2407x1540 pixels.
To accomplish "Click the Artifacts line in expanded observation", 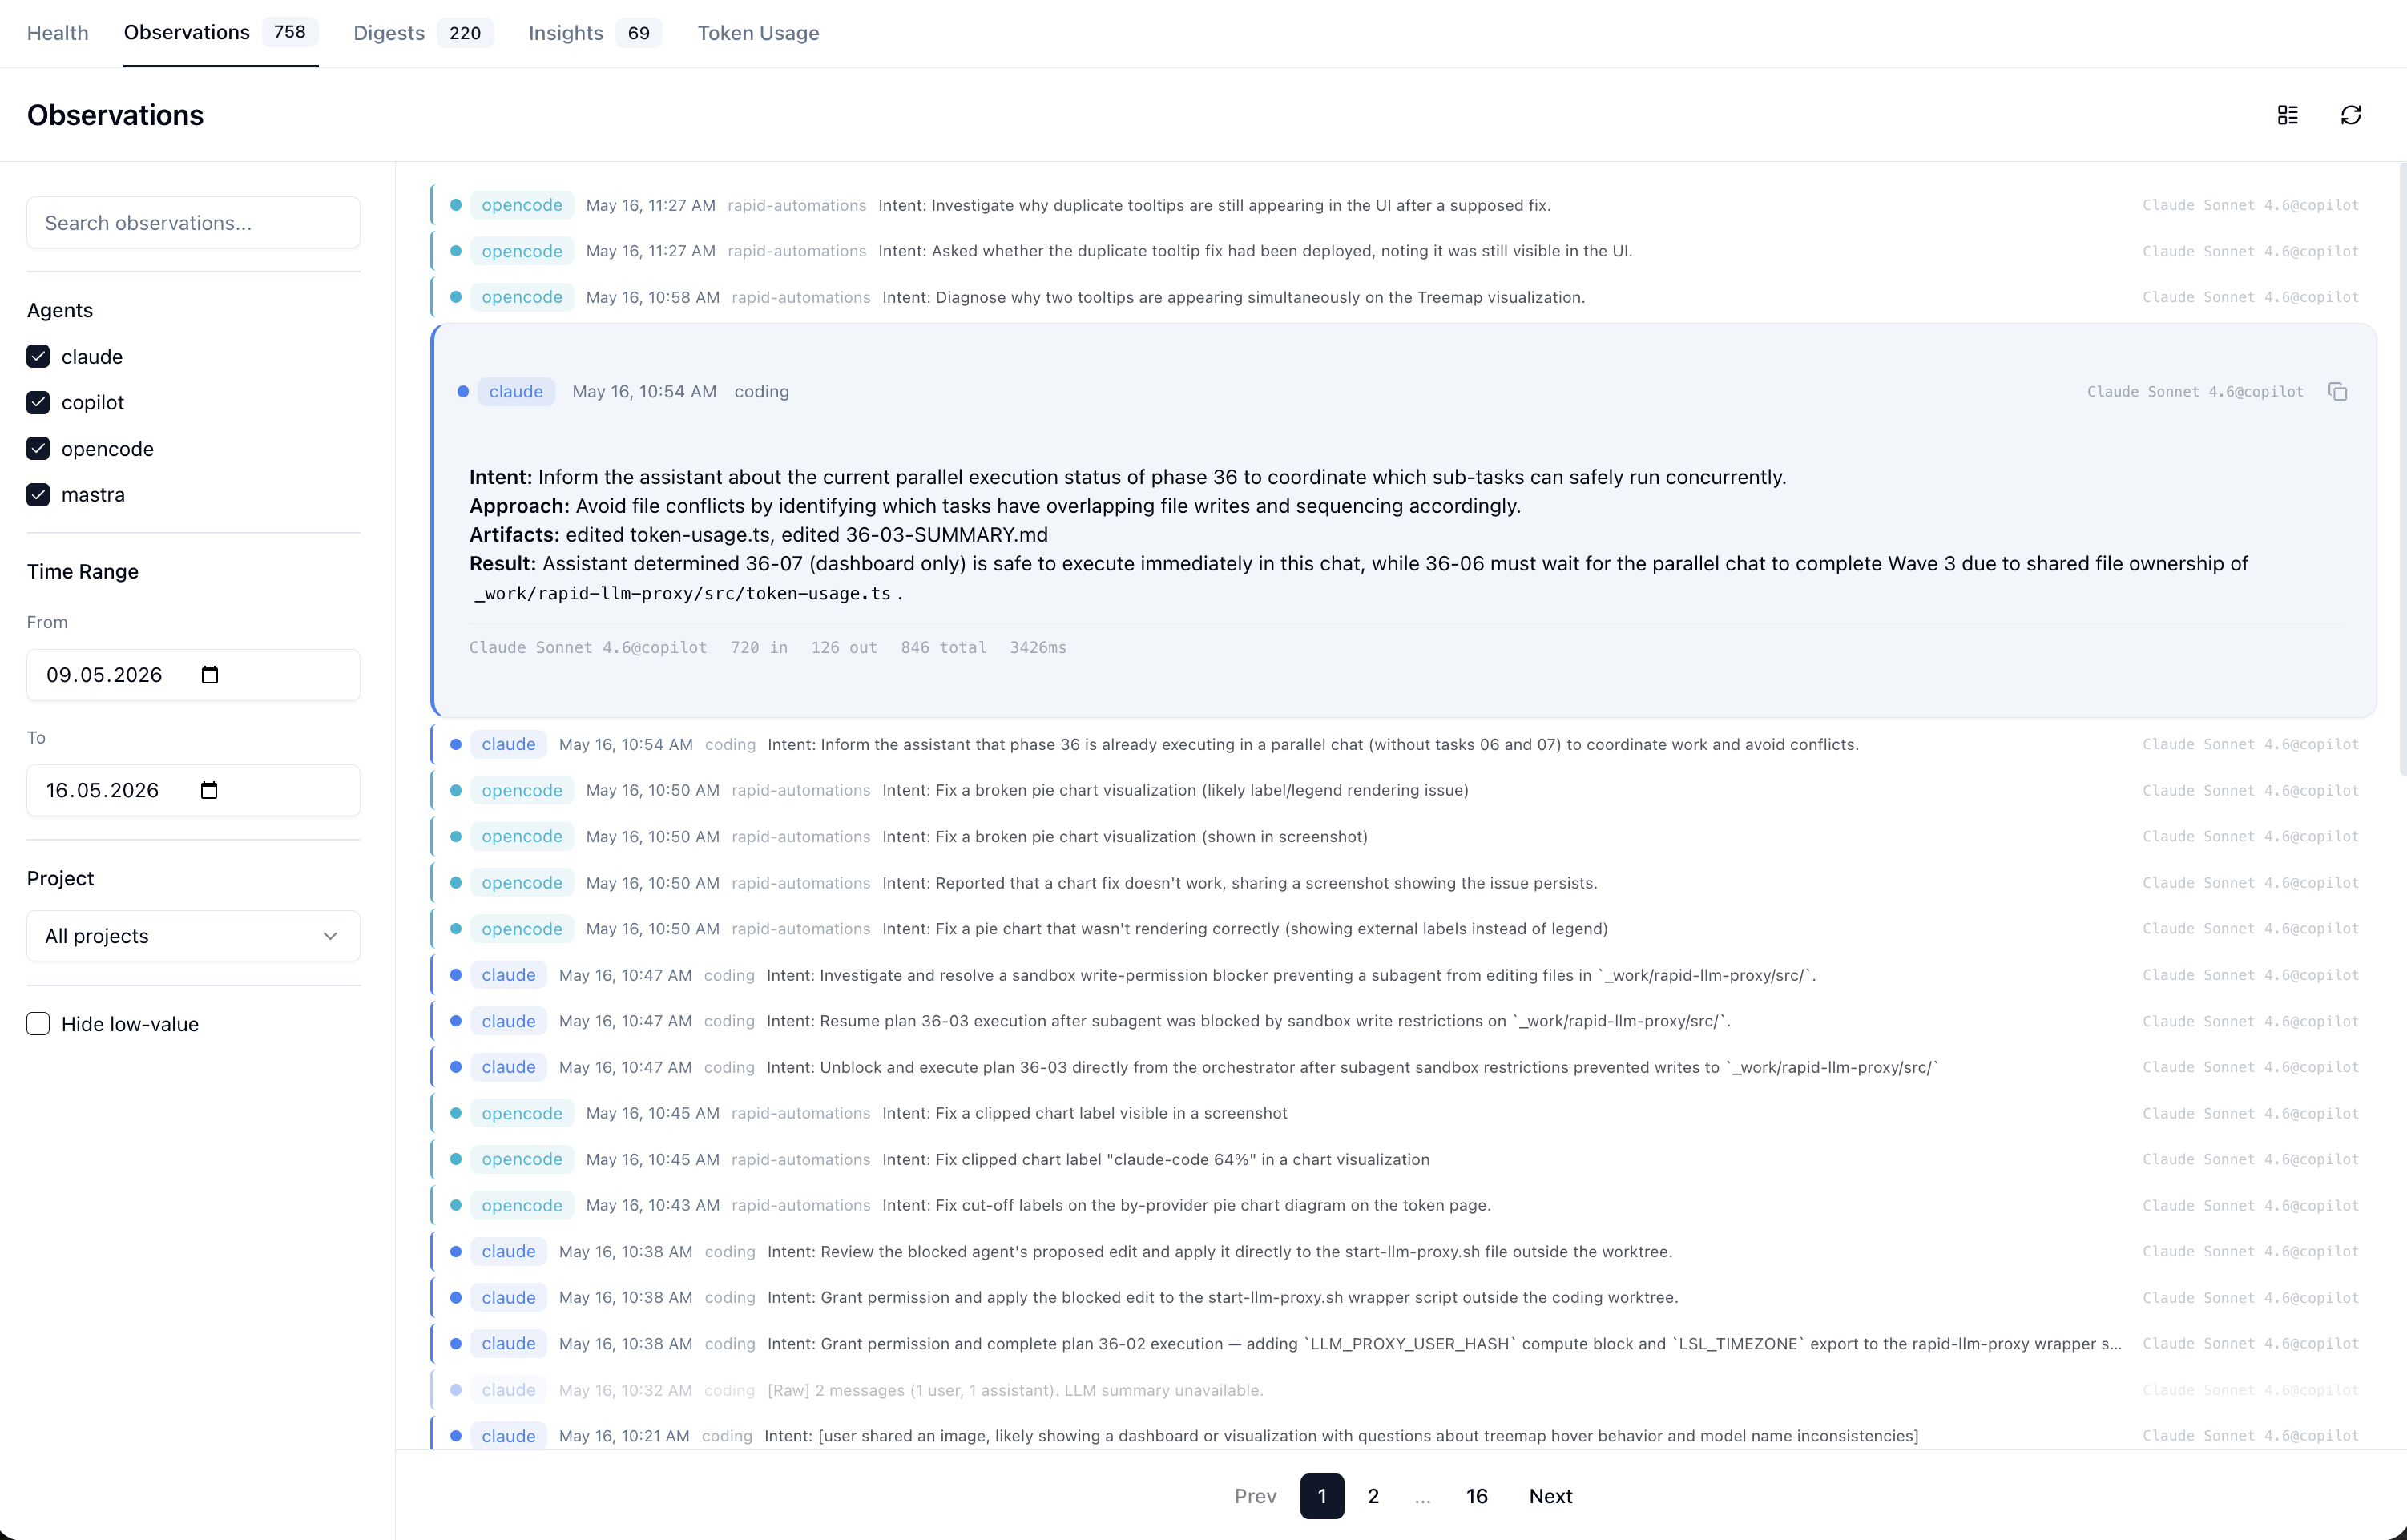I will [759, 535].
